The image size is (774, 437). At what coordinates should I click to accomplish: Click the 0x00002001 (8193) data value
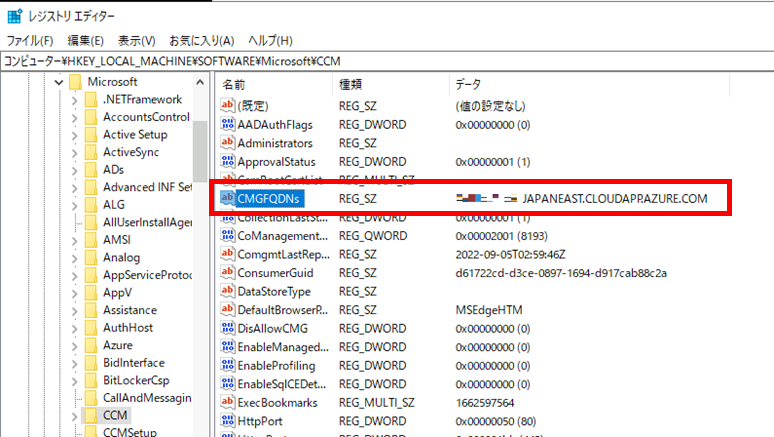[502, 236]
